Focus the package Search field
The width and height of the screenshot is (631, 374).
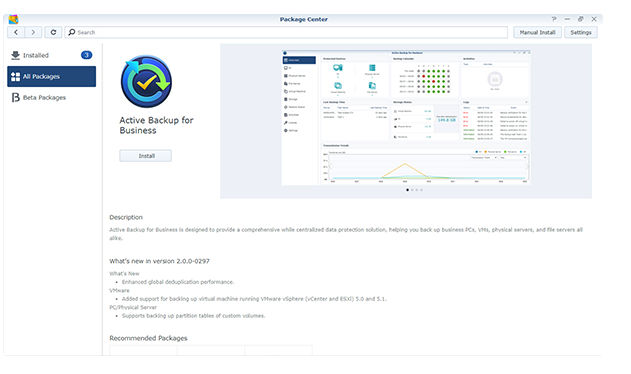[286, 32]
